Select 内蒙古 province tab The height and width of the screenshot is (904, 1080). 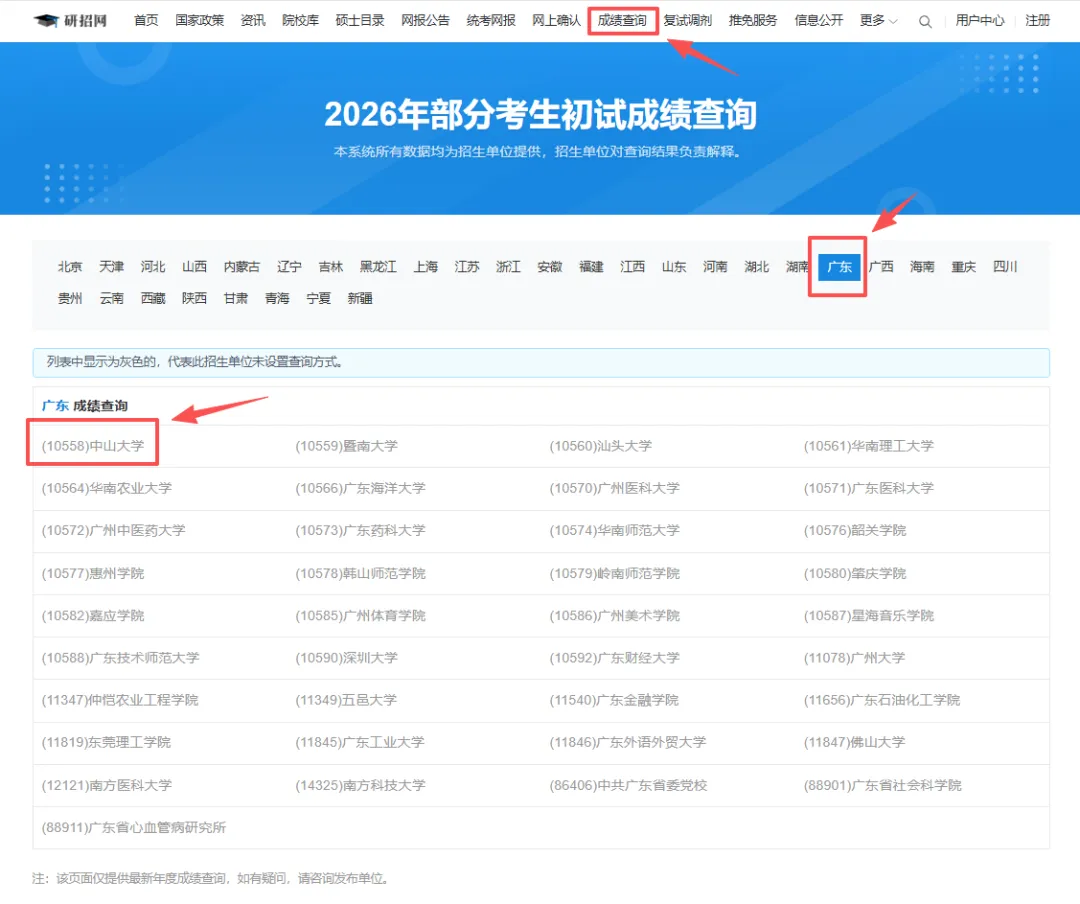(x=242, y=267)
